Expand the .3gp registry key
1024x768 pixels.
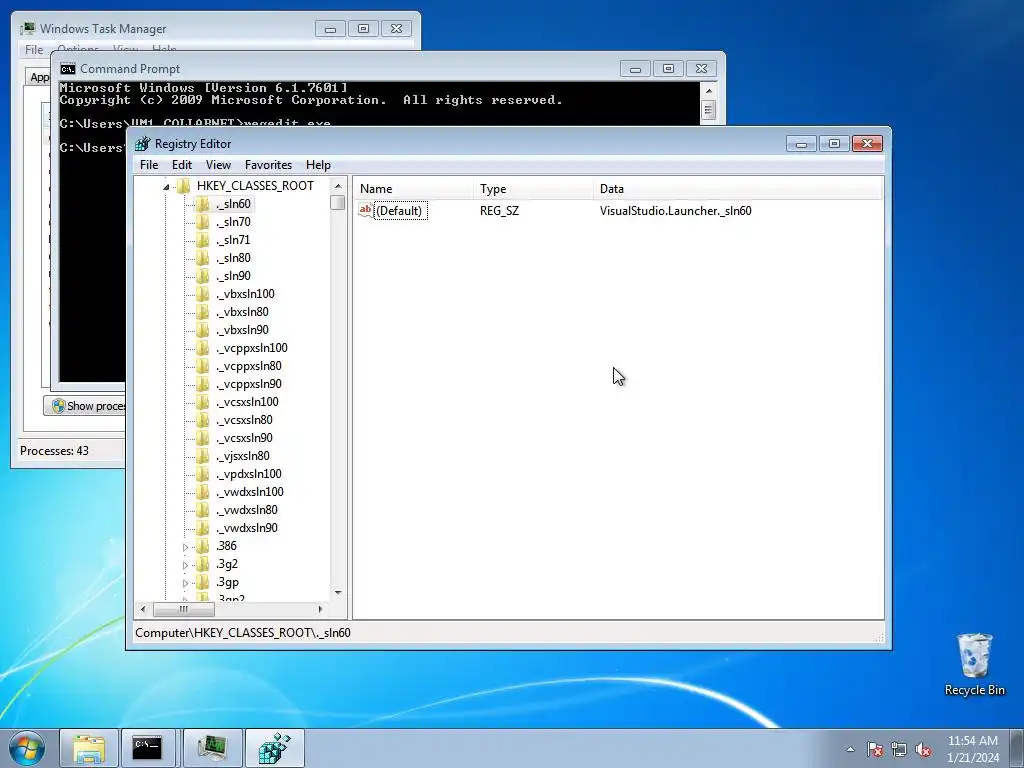(185, 583)
